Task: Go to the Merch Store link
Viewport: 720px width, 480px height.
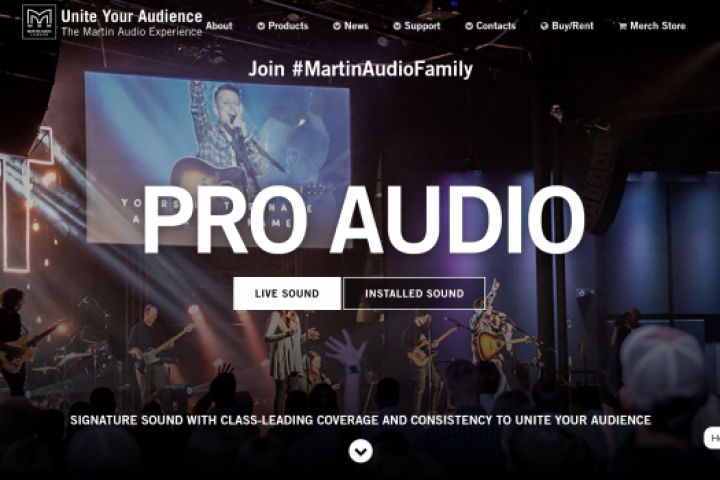Action: 652,26
